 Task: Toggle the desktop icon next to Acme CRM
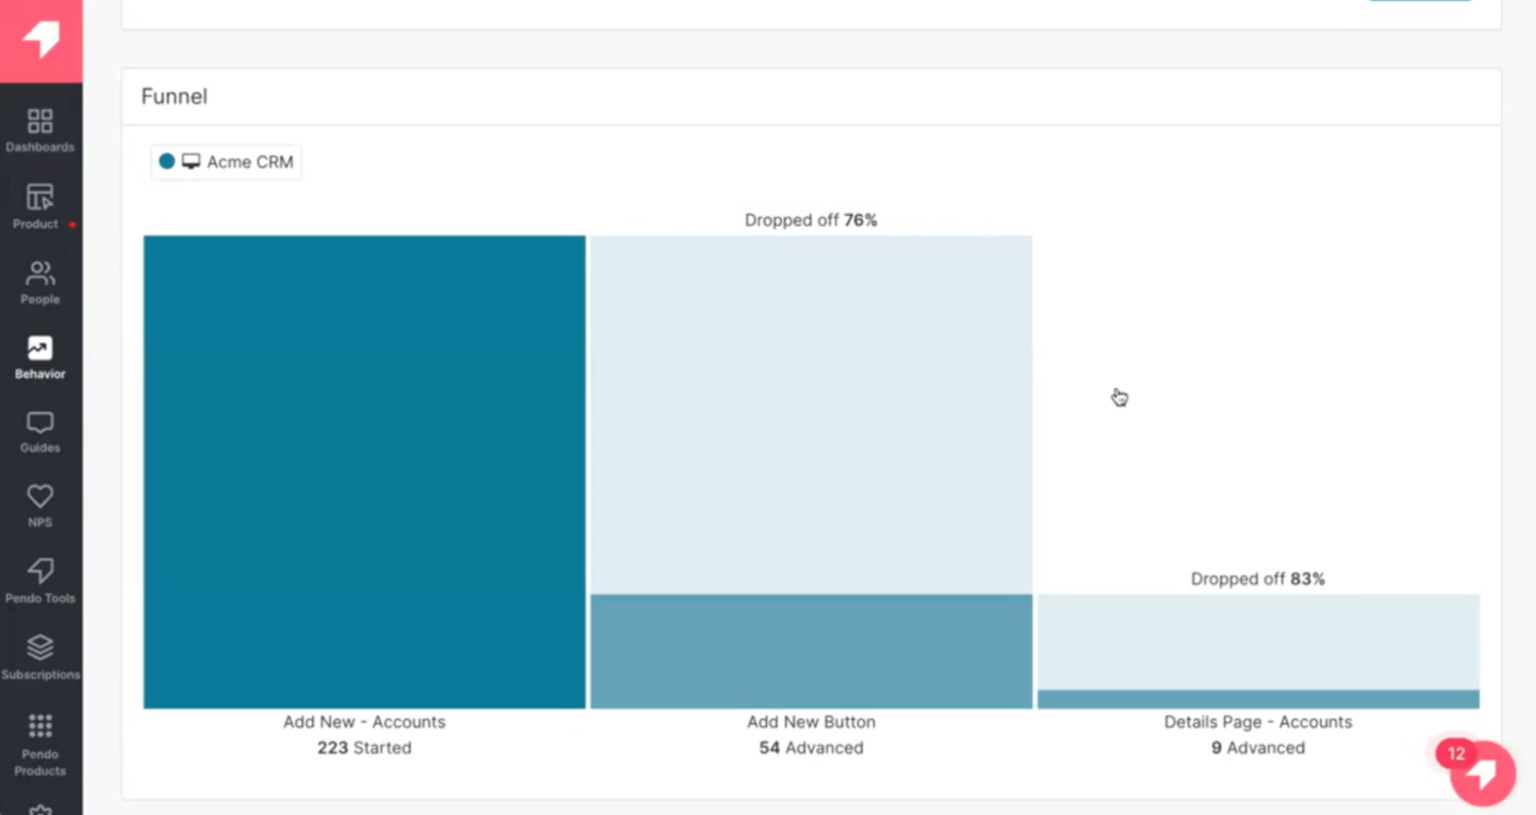[x=190, y=160]
